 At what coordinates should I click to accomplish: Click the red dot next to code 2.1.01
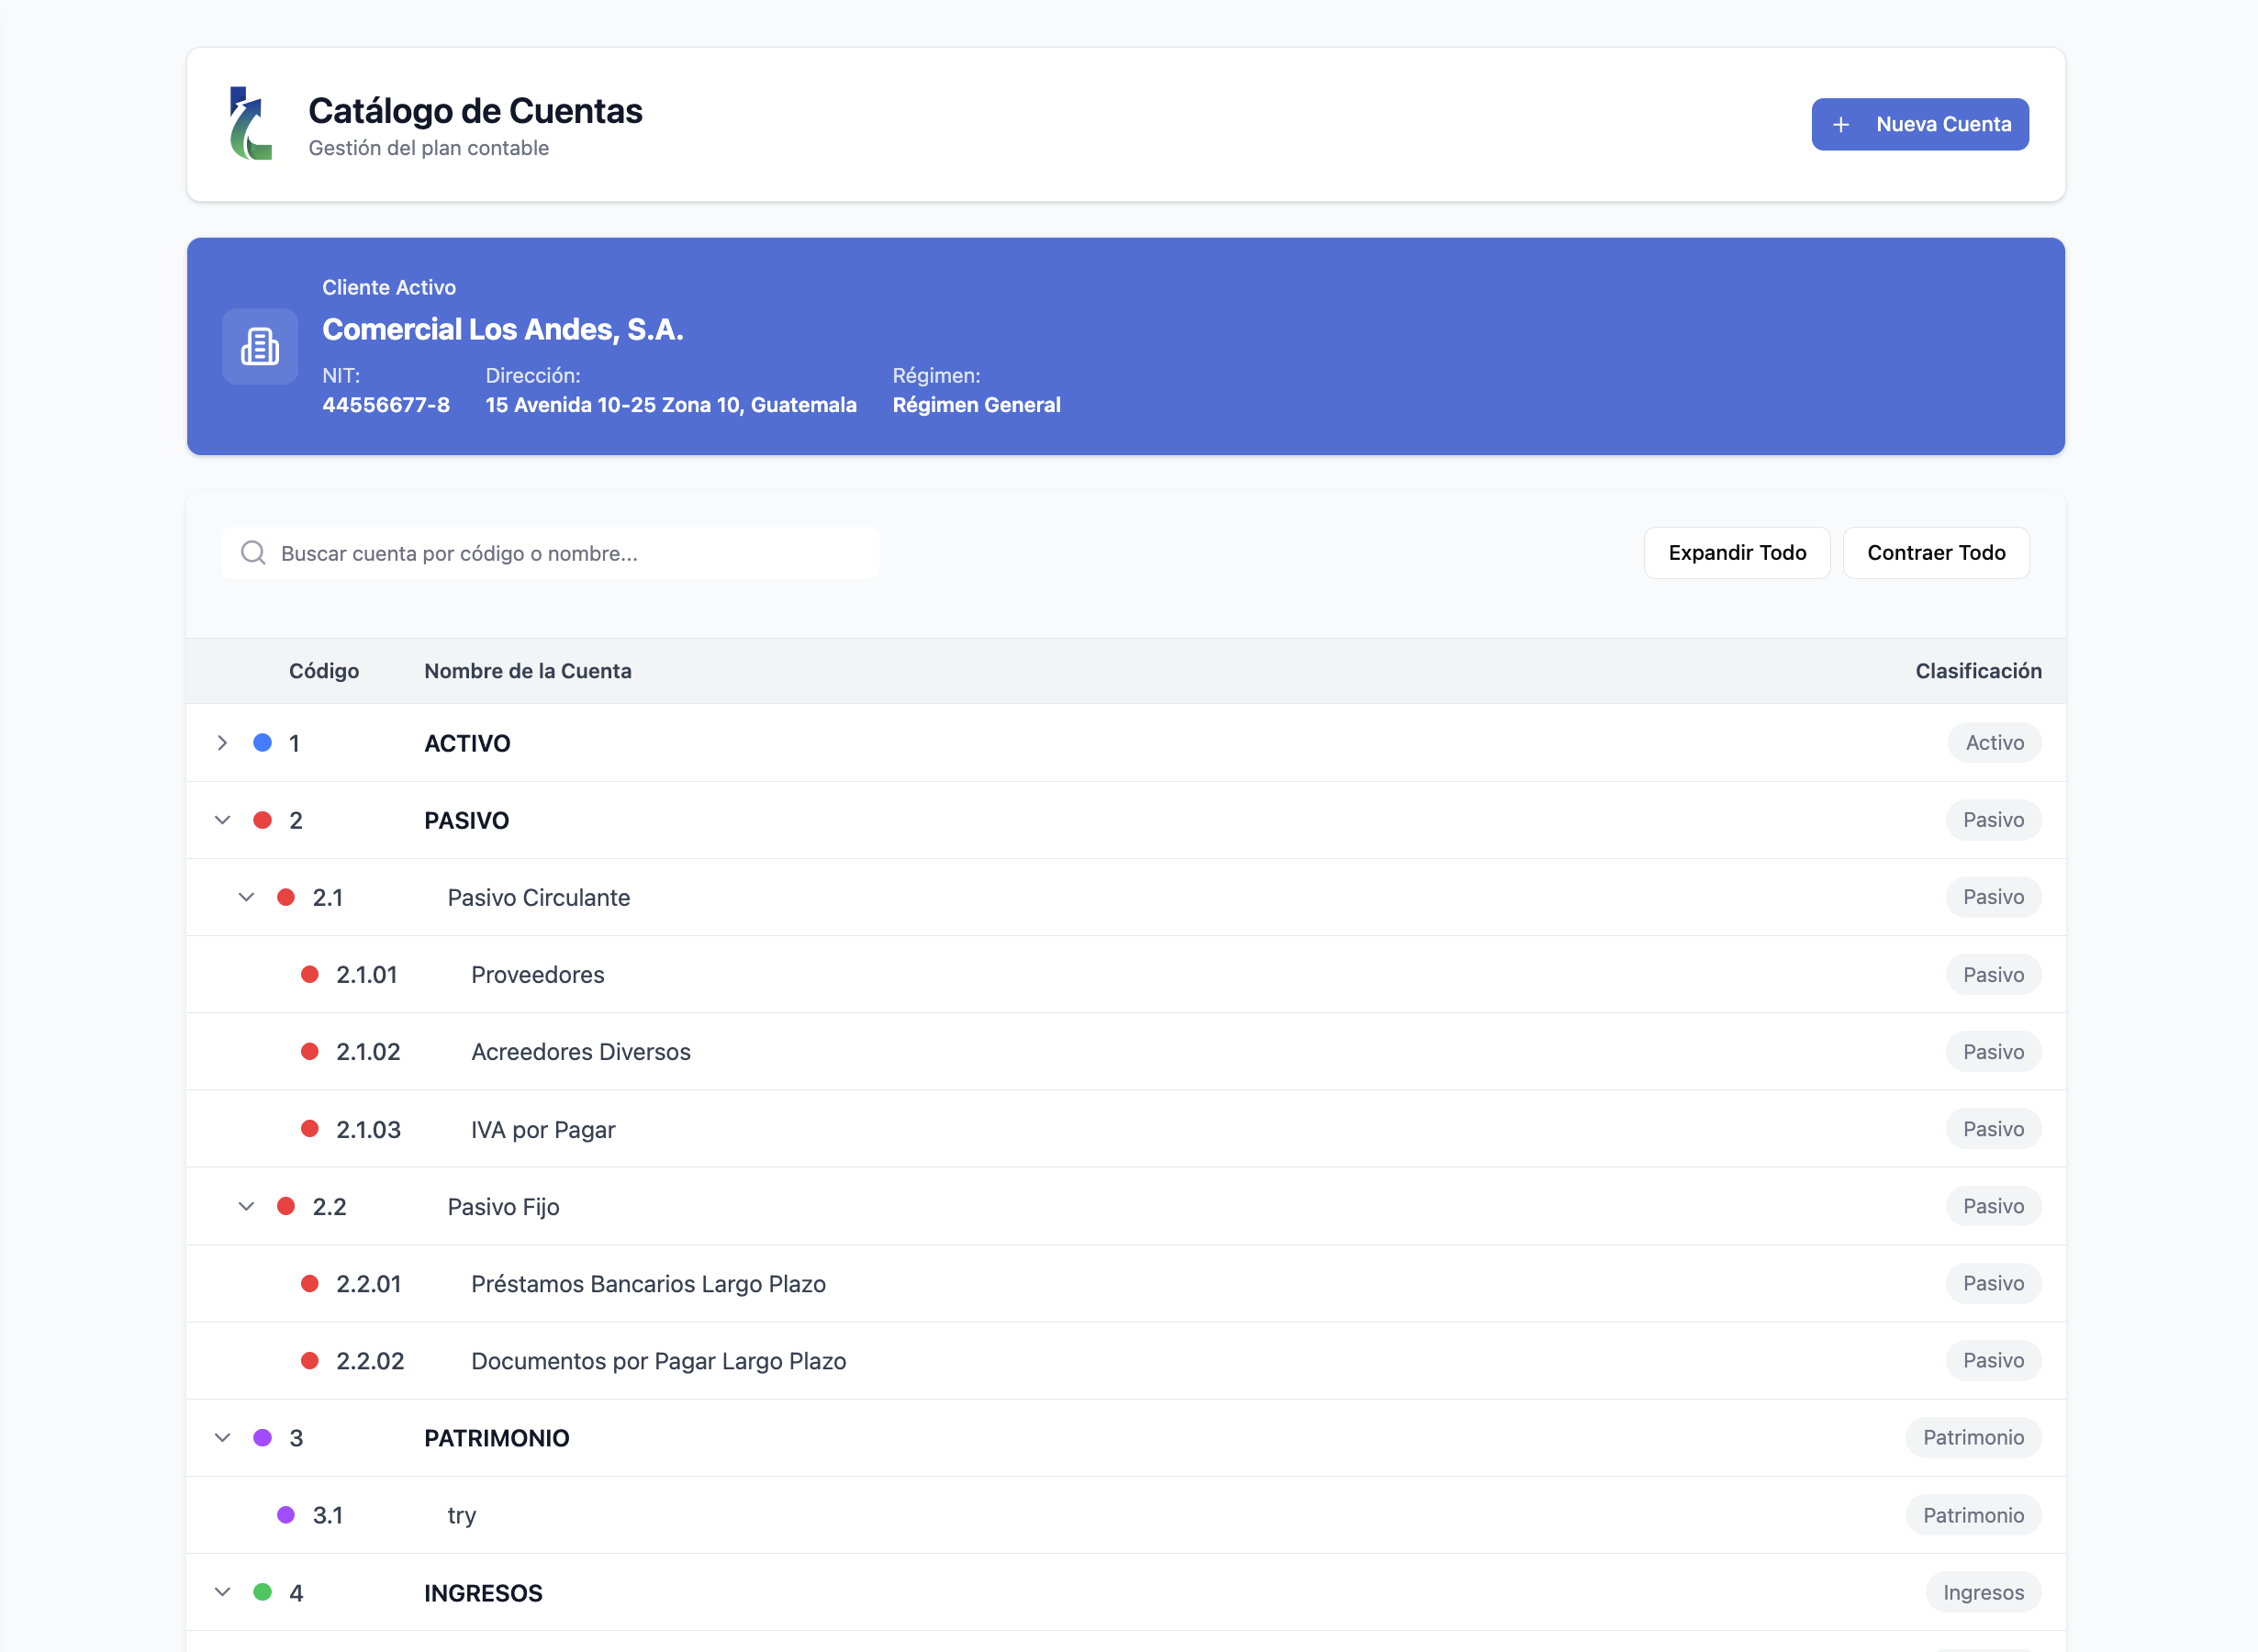pos(310,974)
